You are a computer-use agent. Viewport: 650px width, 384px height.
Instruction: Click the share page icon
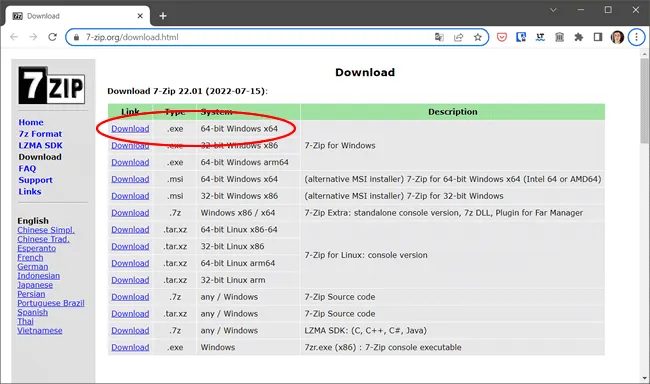(x=458, y=37)
